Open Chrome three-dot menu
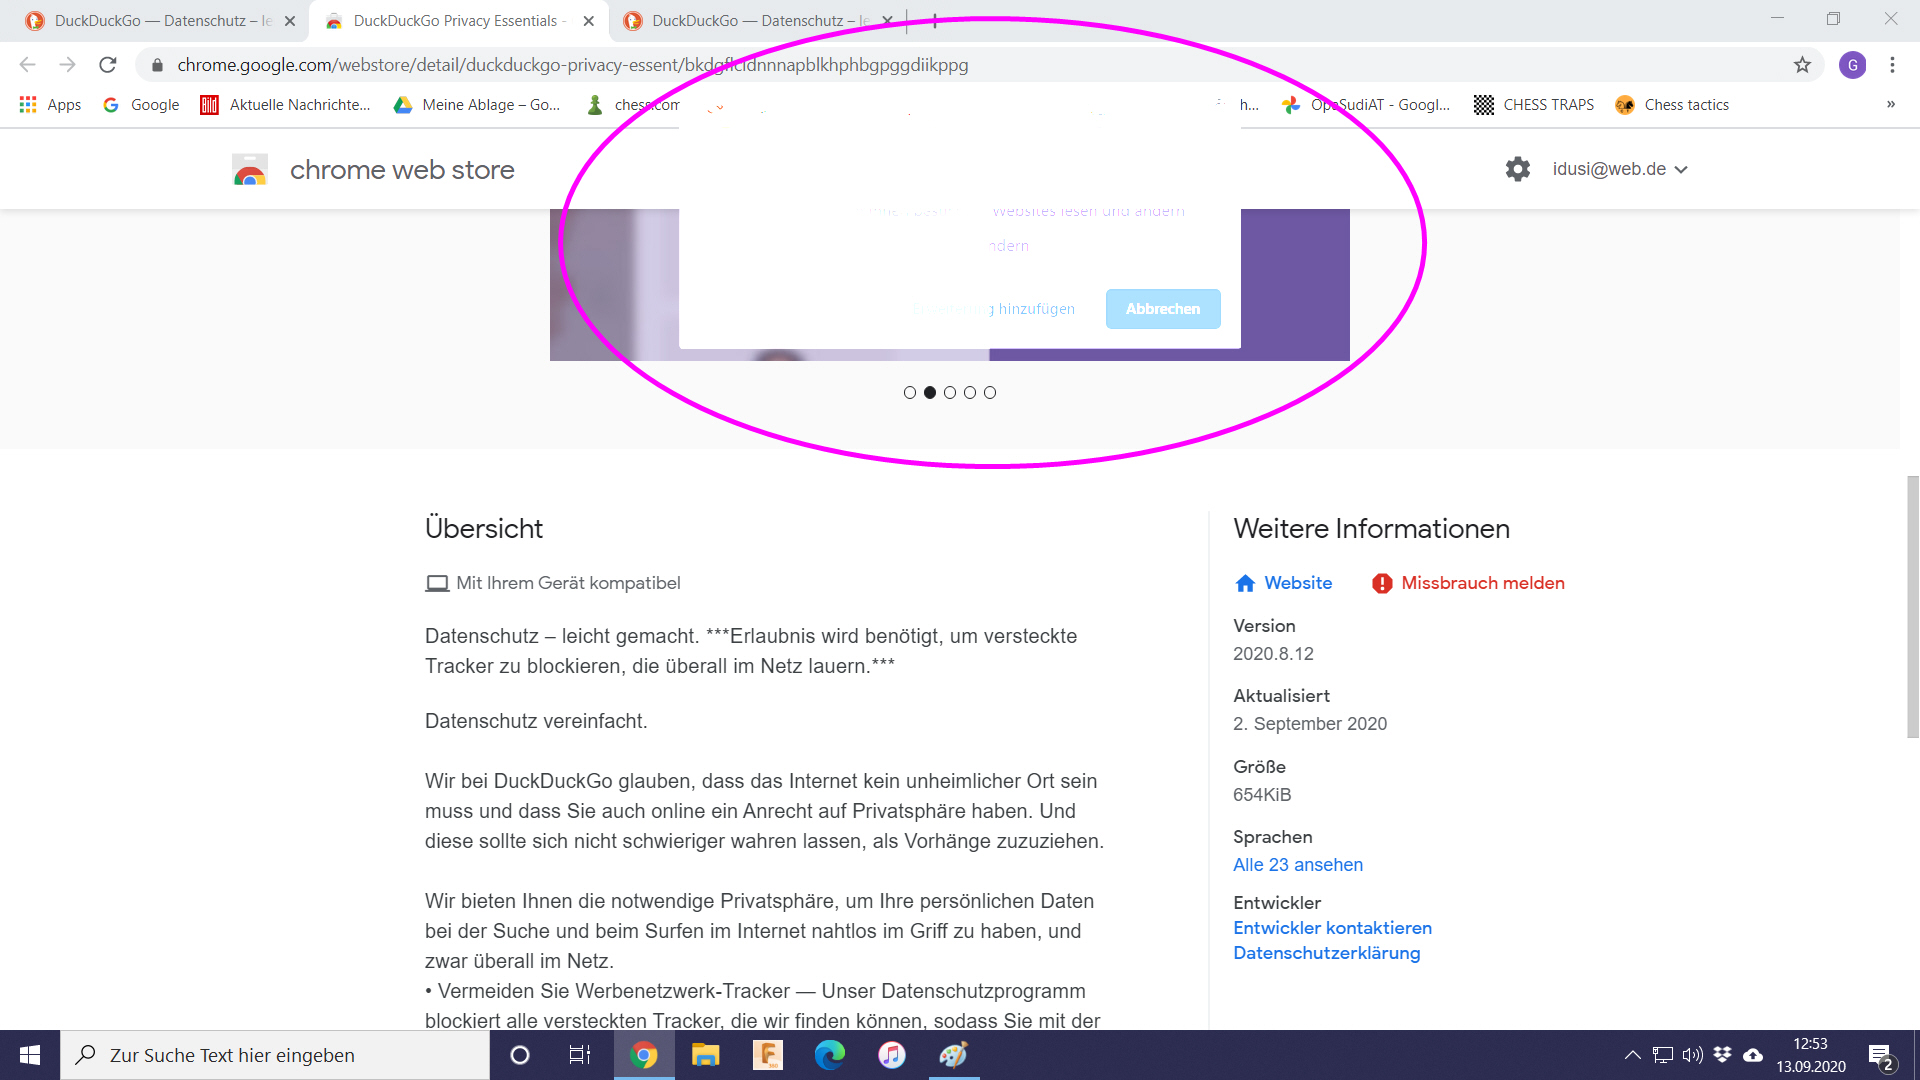Image resolution: width=1920 pixels, height=1080 pixels. [x=1892, y=65]
